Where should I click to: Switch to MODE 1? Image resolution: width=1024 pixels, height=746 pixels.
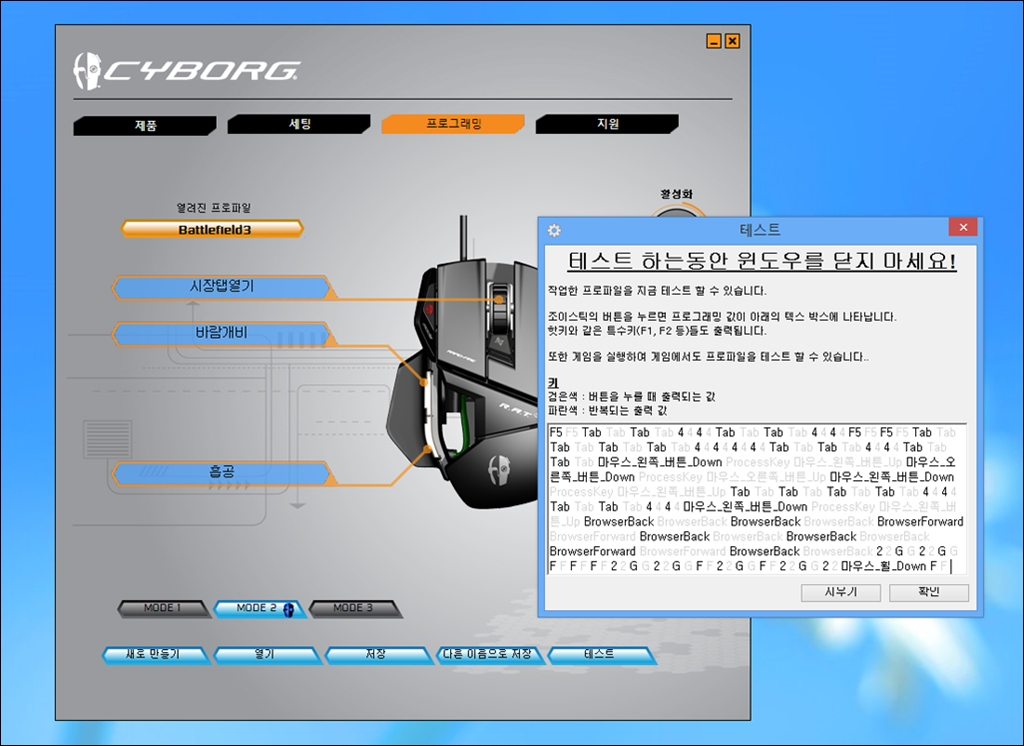point(163,608)
